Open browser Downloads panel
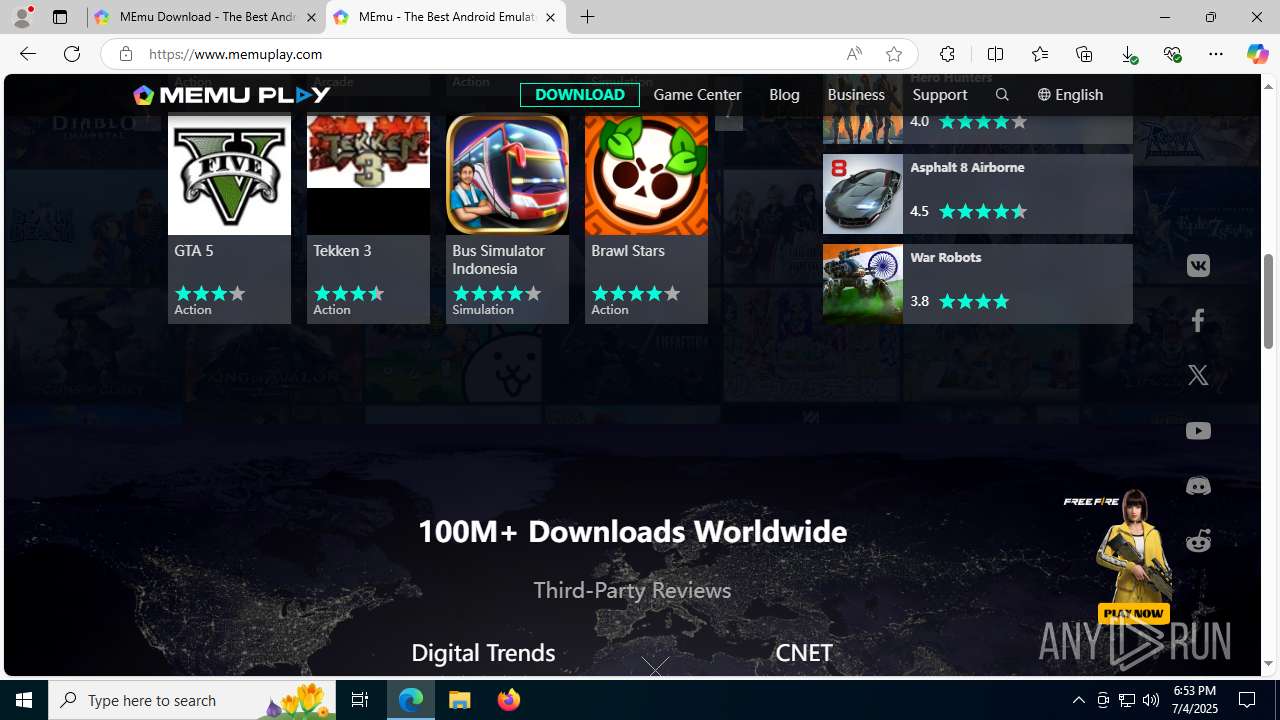 1128,54
